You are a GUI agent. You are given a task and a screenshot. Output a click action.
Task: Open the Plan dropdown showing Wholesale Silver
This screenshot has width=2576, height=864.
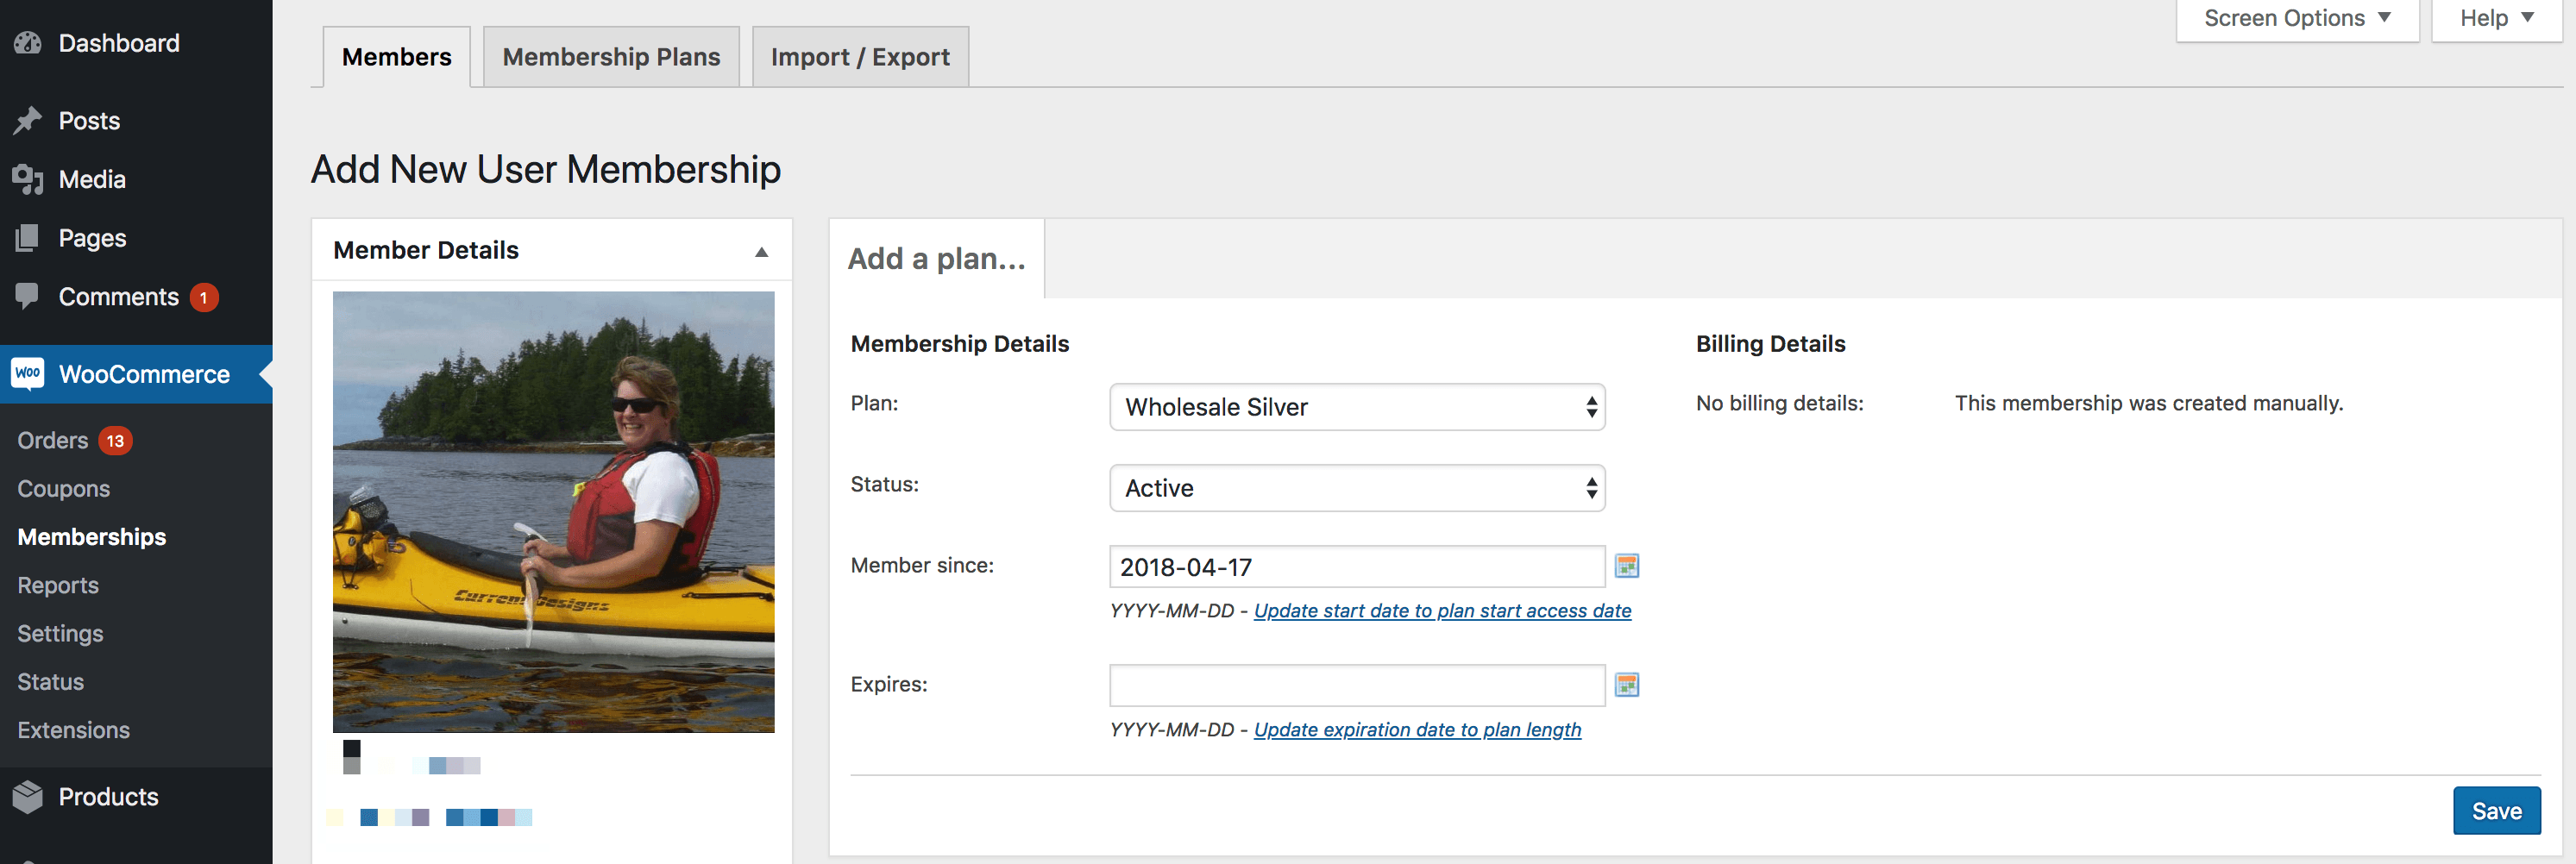coord(1356,407)
